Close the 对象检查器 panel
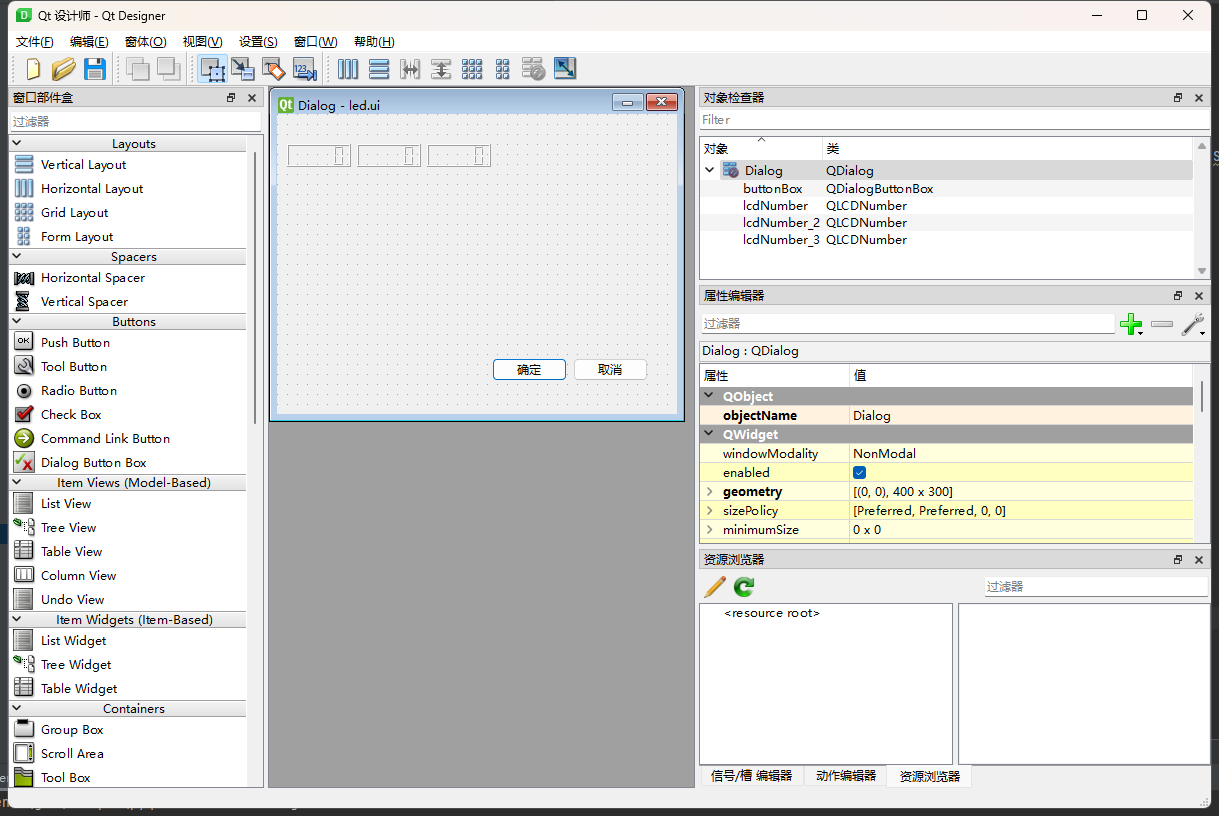The height and width of the screenshot is (816, 1219). pyautogui.click(x=1199, y=98)
